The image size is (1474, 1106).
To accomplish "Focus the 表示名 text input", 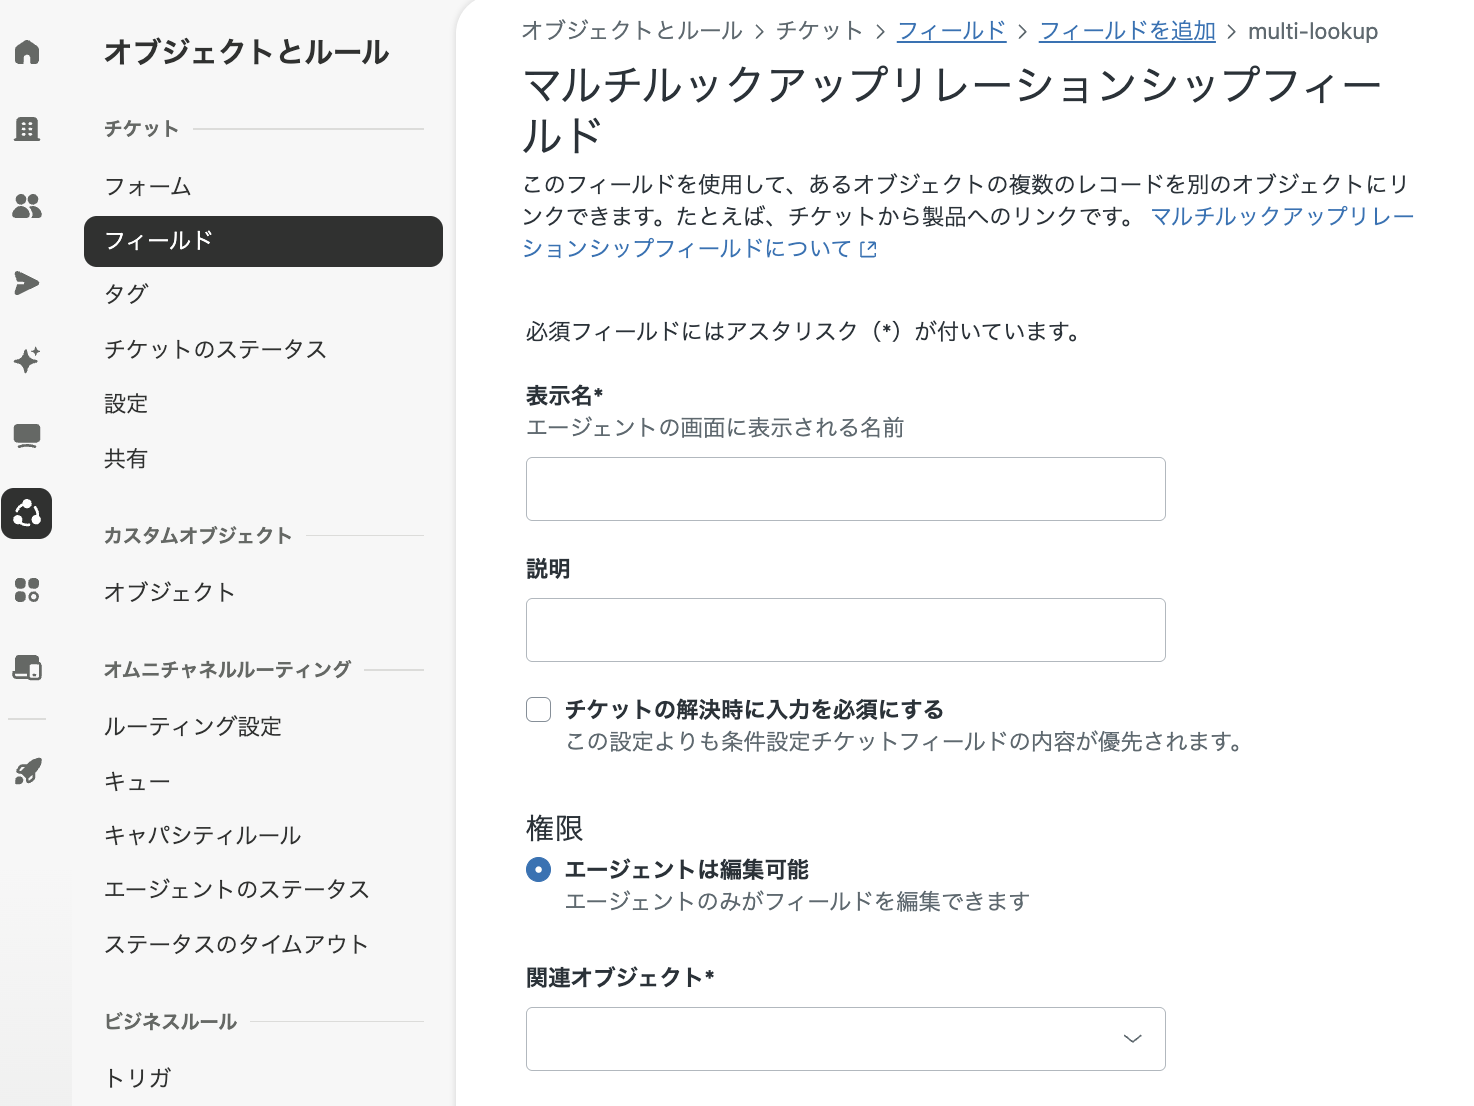I will pyautogui.click(x=846, y=489).
